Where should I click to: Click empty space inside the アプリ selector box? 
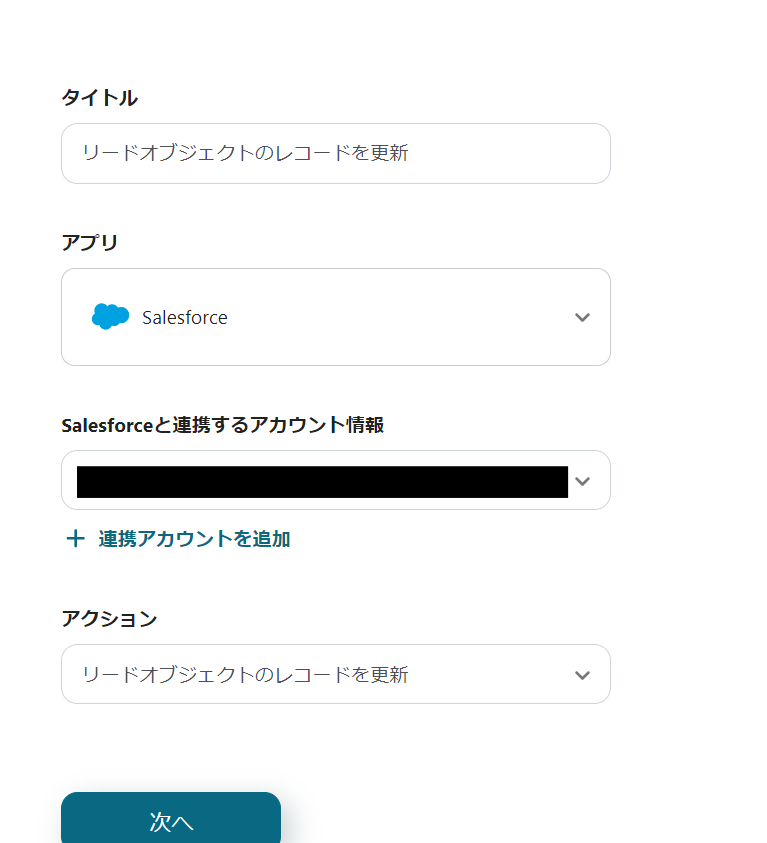(400, 317)
